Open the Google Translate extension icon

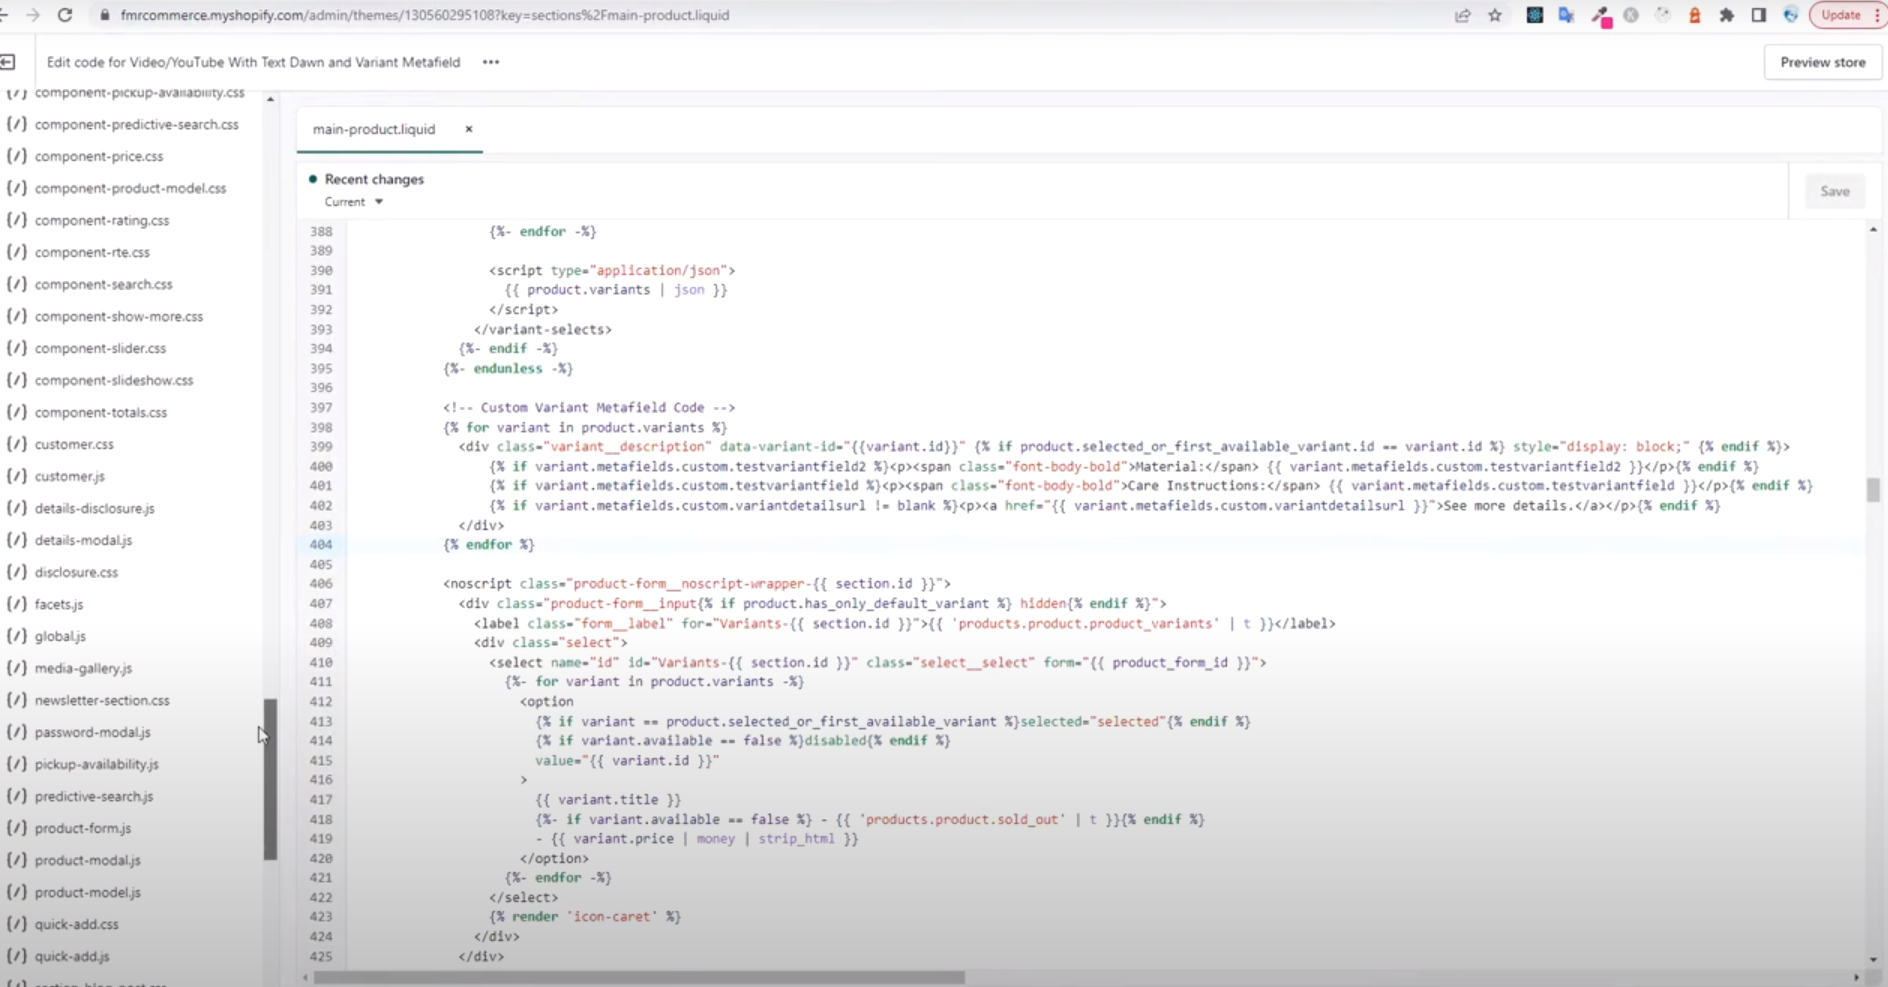(1566, 15)
